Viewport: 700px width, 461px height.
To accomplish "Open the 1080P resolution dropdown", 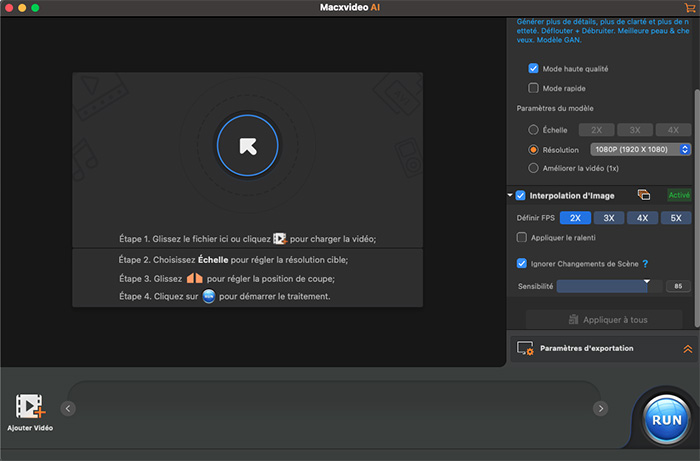I will 640,150.
